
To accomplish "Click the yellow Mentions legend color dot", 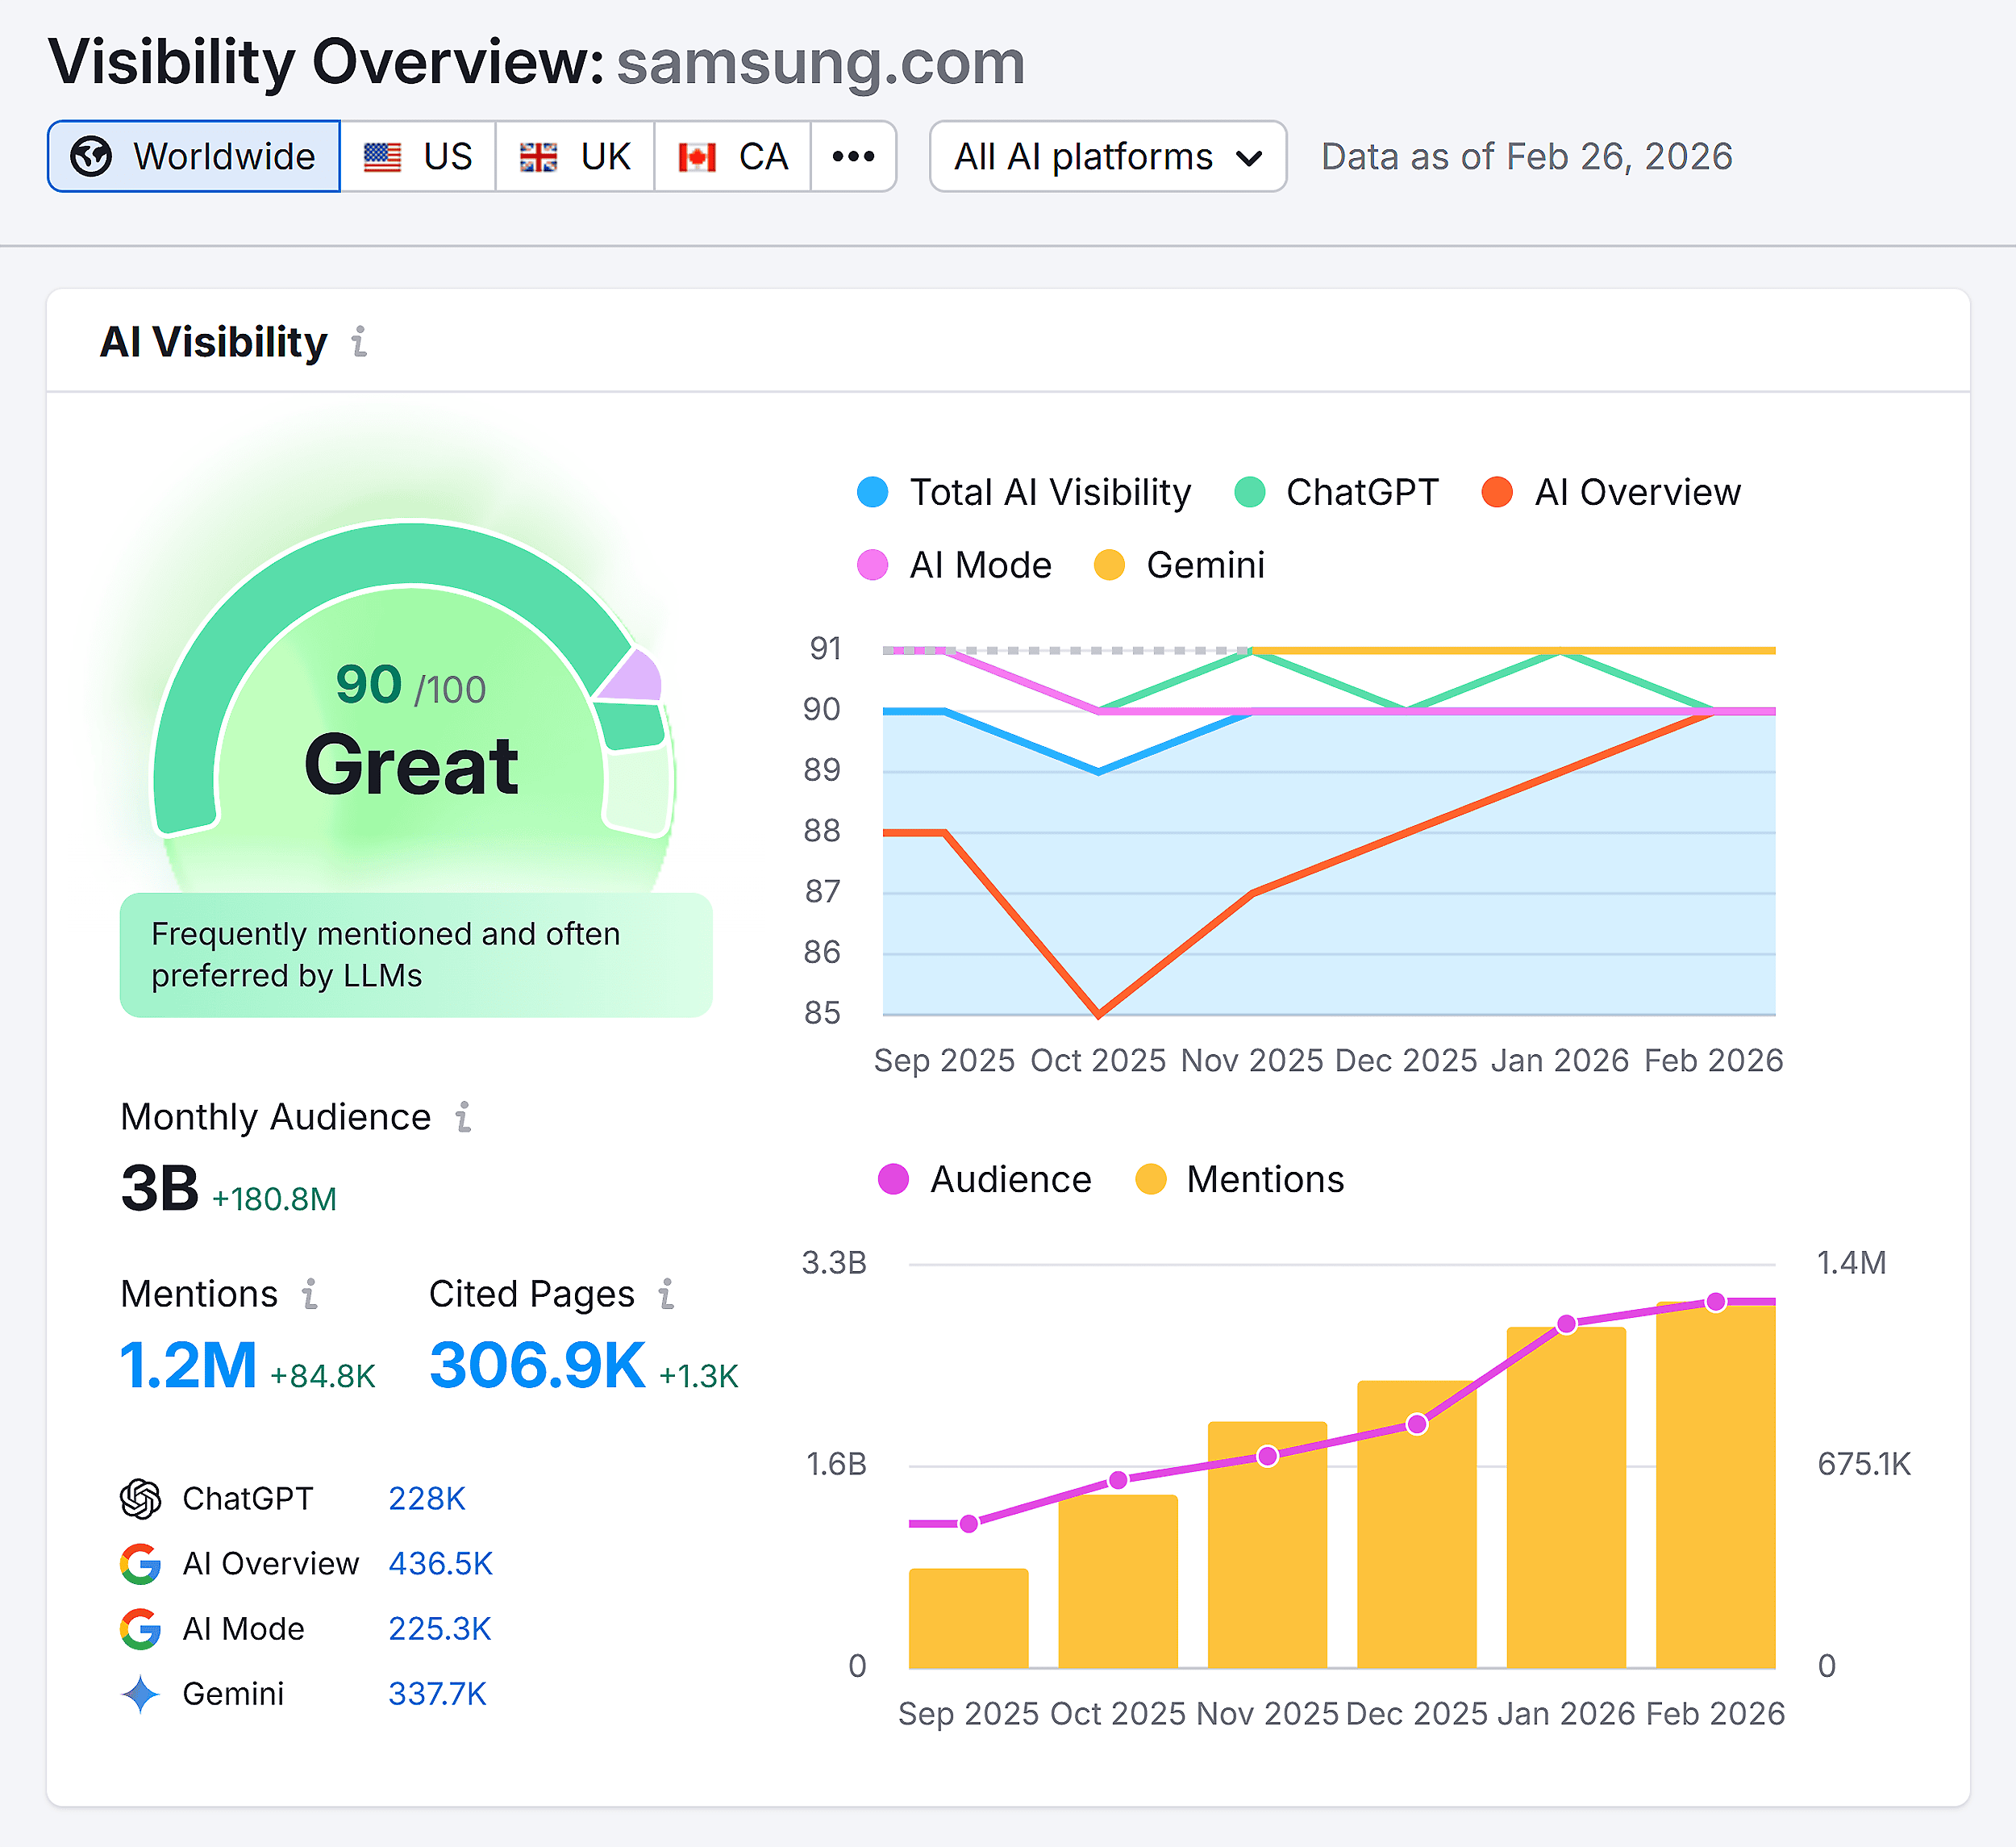I will [1151, 1180].
